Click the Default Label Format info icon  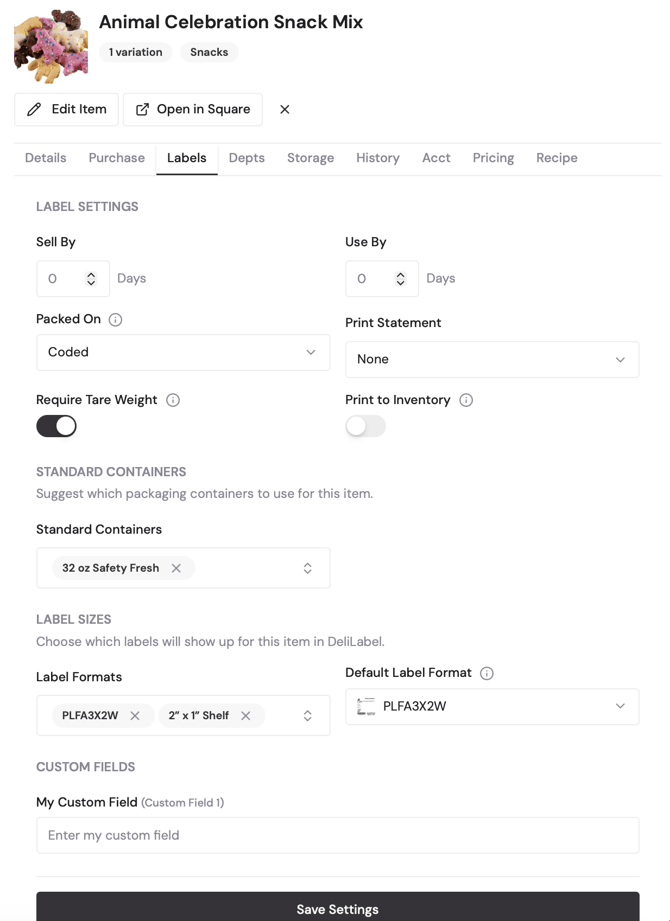pos(487,673)
